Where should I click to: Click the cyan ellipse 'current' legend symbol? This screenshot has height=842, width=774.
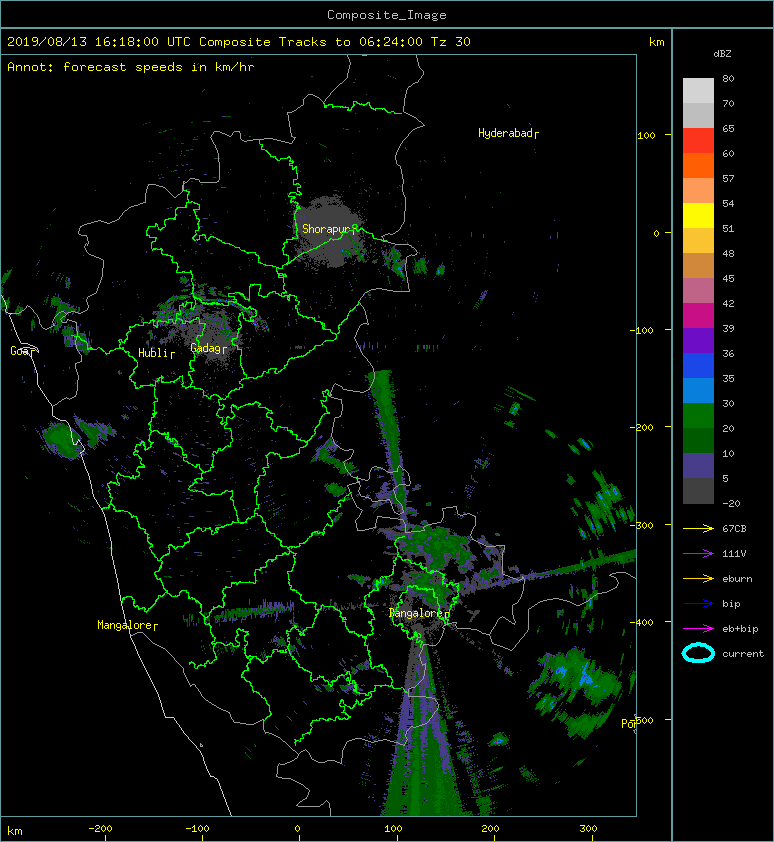pos(698,653)
